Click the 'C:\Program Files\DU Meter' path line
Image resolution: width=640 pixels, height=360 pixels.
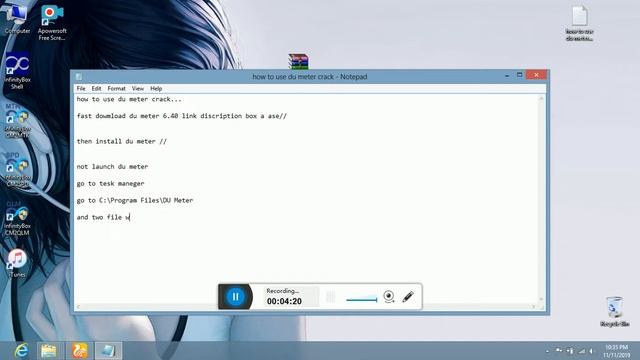pos(135,200)
